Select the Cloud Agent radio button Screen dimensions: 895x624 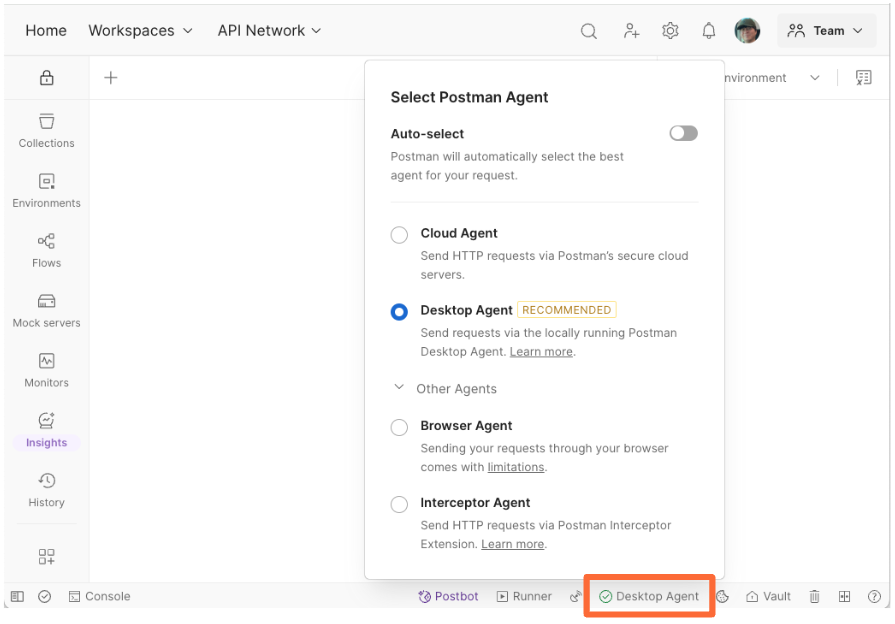pyautogui.click(x=399, y=234)
